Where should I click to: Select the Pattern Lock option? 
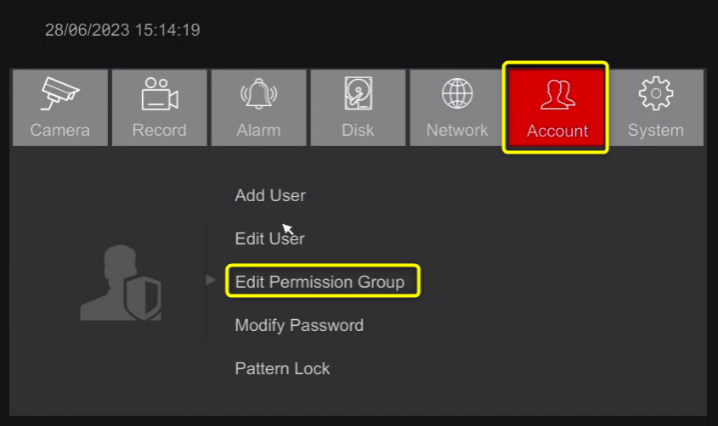click(x=282, y=368)
